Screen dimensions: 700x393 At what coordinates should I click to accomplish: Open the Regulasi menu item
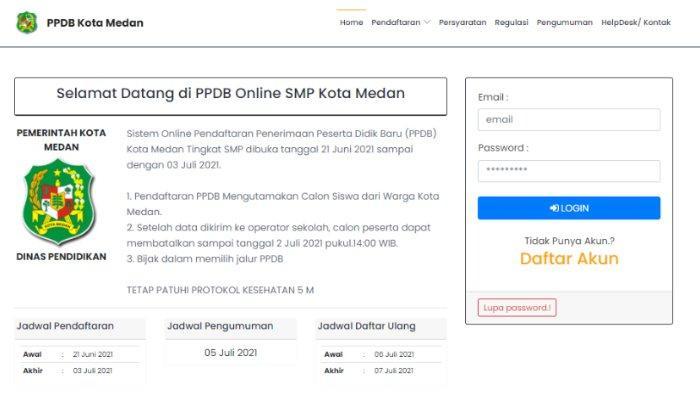click(511, 22)
